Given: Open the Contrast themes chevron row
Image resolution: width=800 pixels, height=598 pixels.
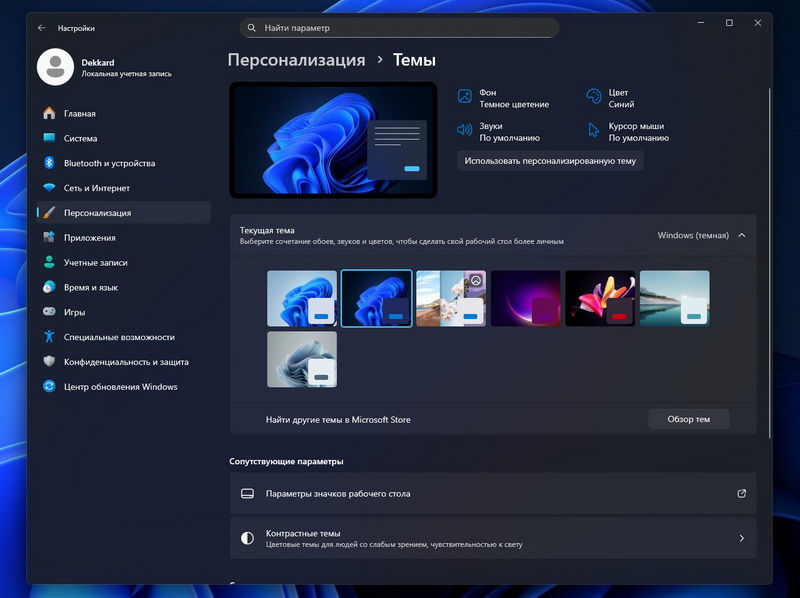Looking at the screenshot, I should pyautogui.click(x=741, y=538).
